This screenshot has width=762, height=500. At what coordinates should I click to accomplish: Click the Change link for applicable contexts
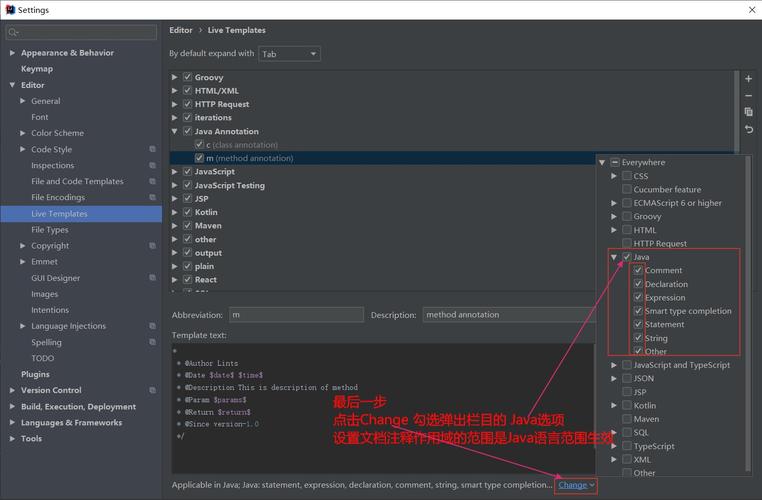(572, 485)
